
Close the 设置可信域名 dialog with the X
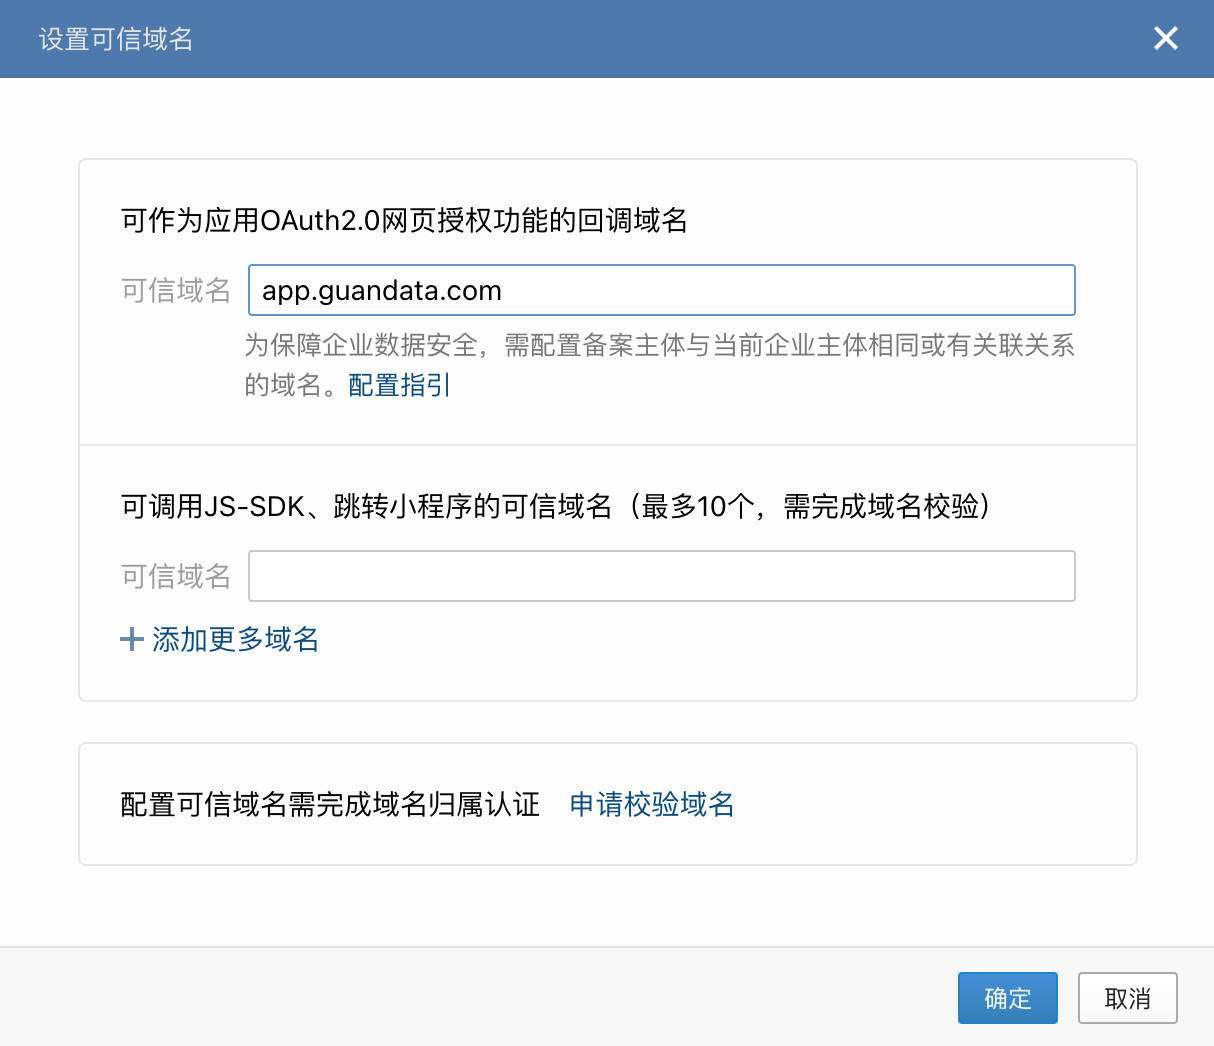pos(1165,39)
